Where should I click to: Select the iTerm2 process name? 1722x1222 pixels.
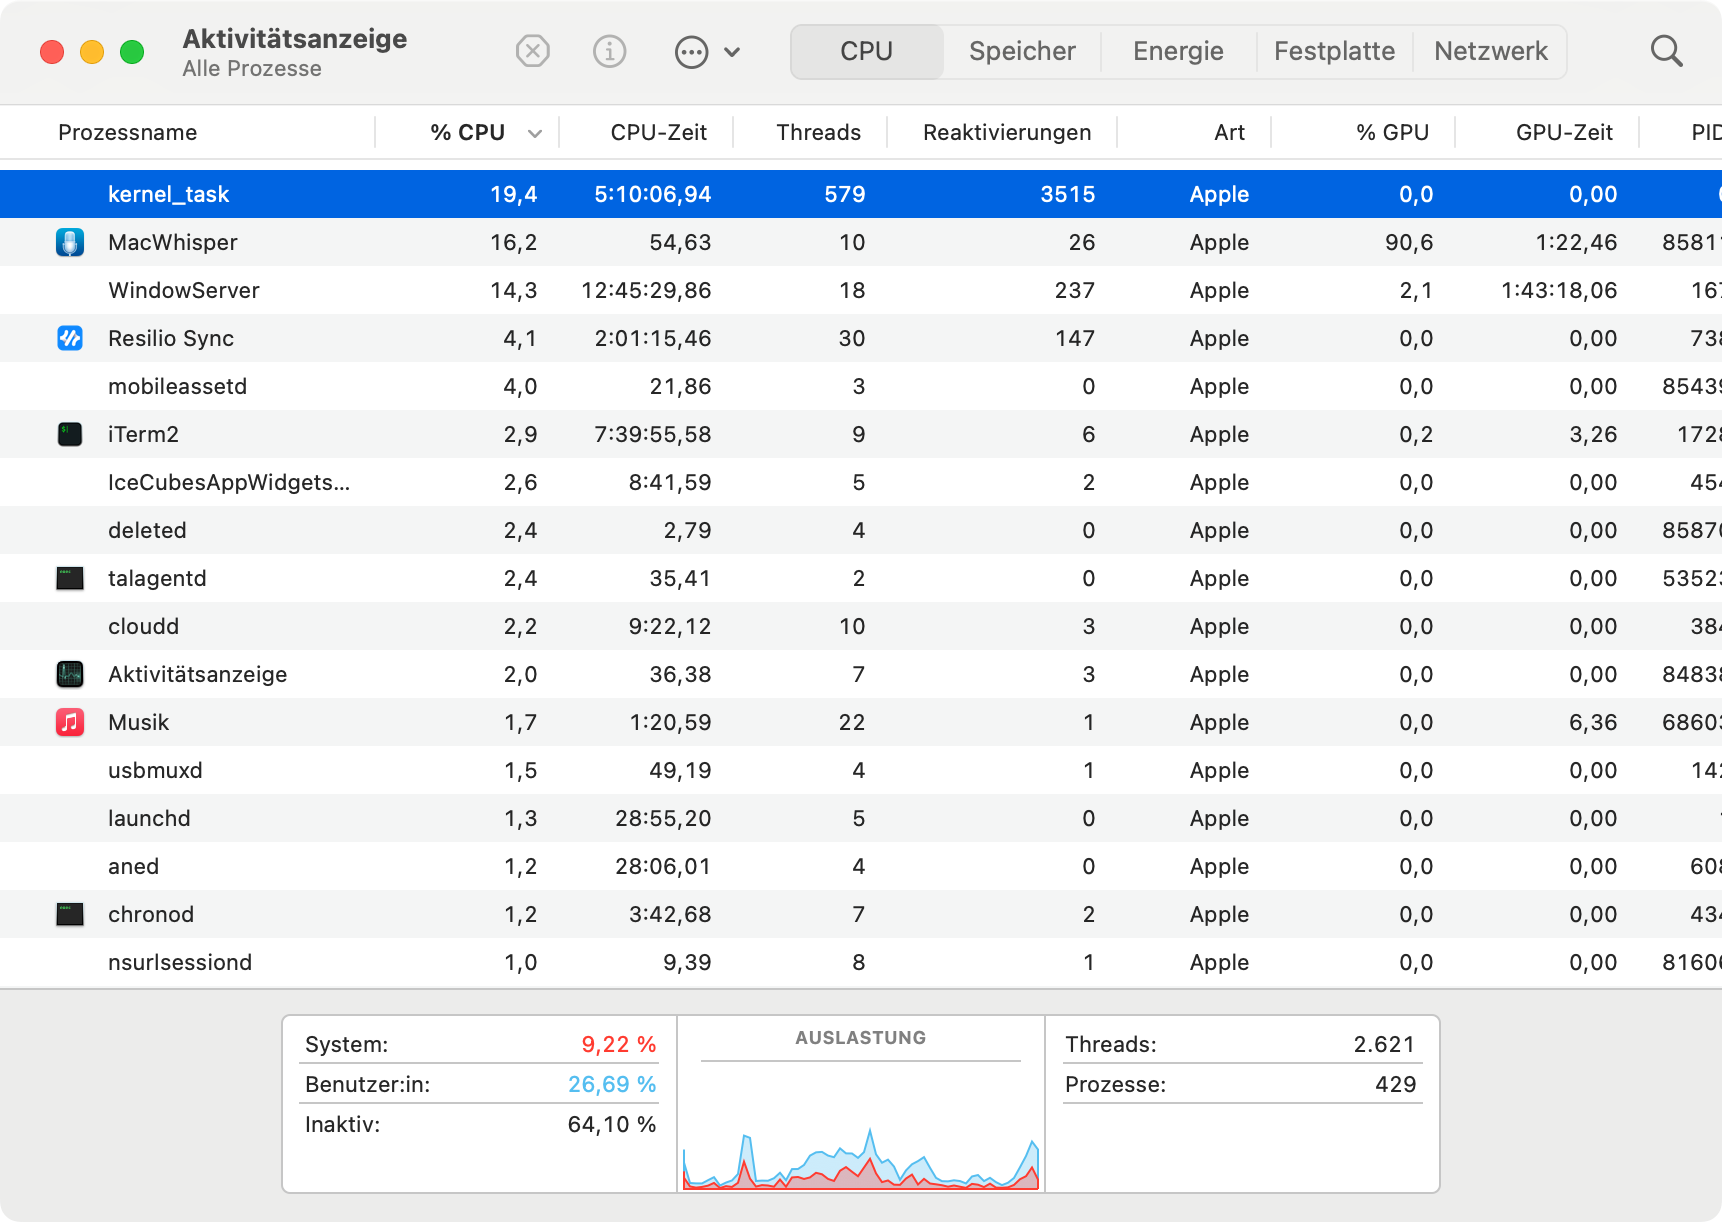[x=143, y=434]
